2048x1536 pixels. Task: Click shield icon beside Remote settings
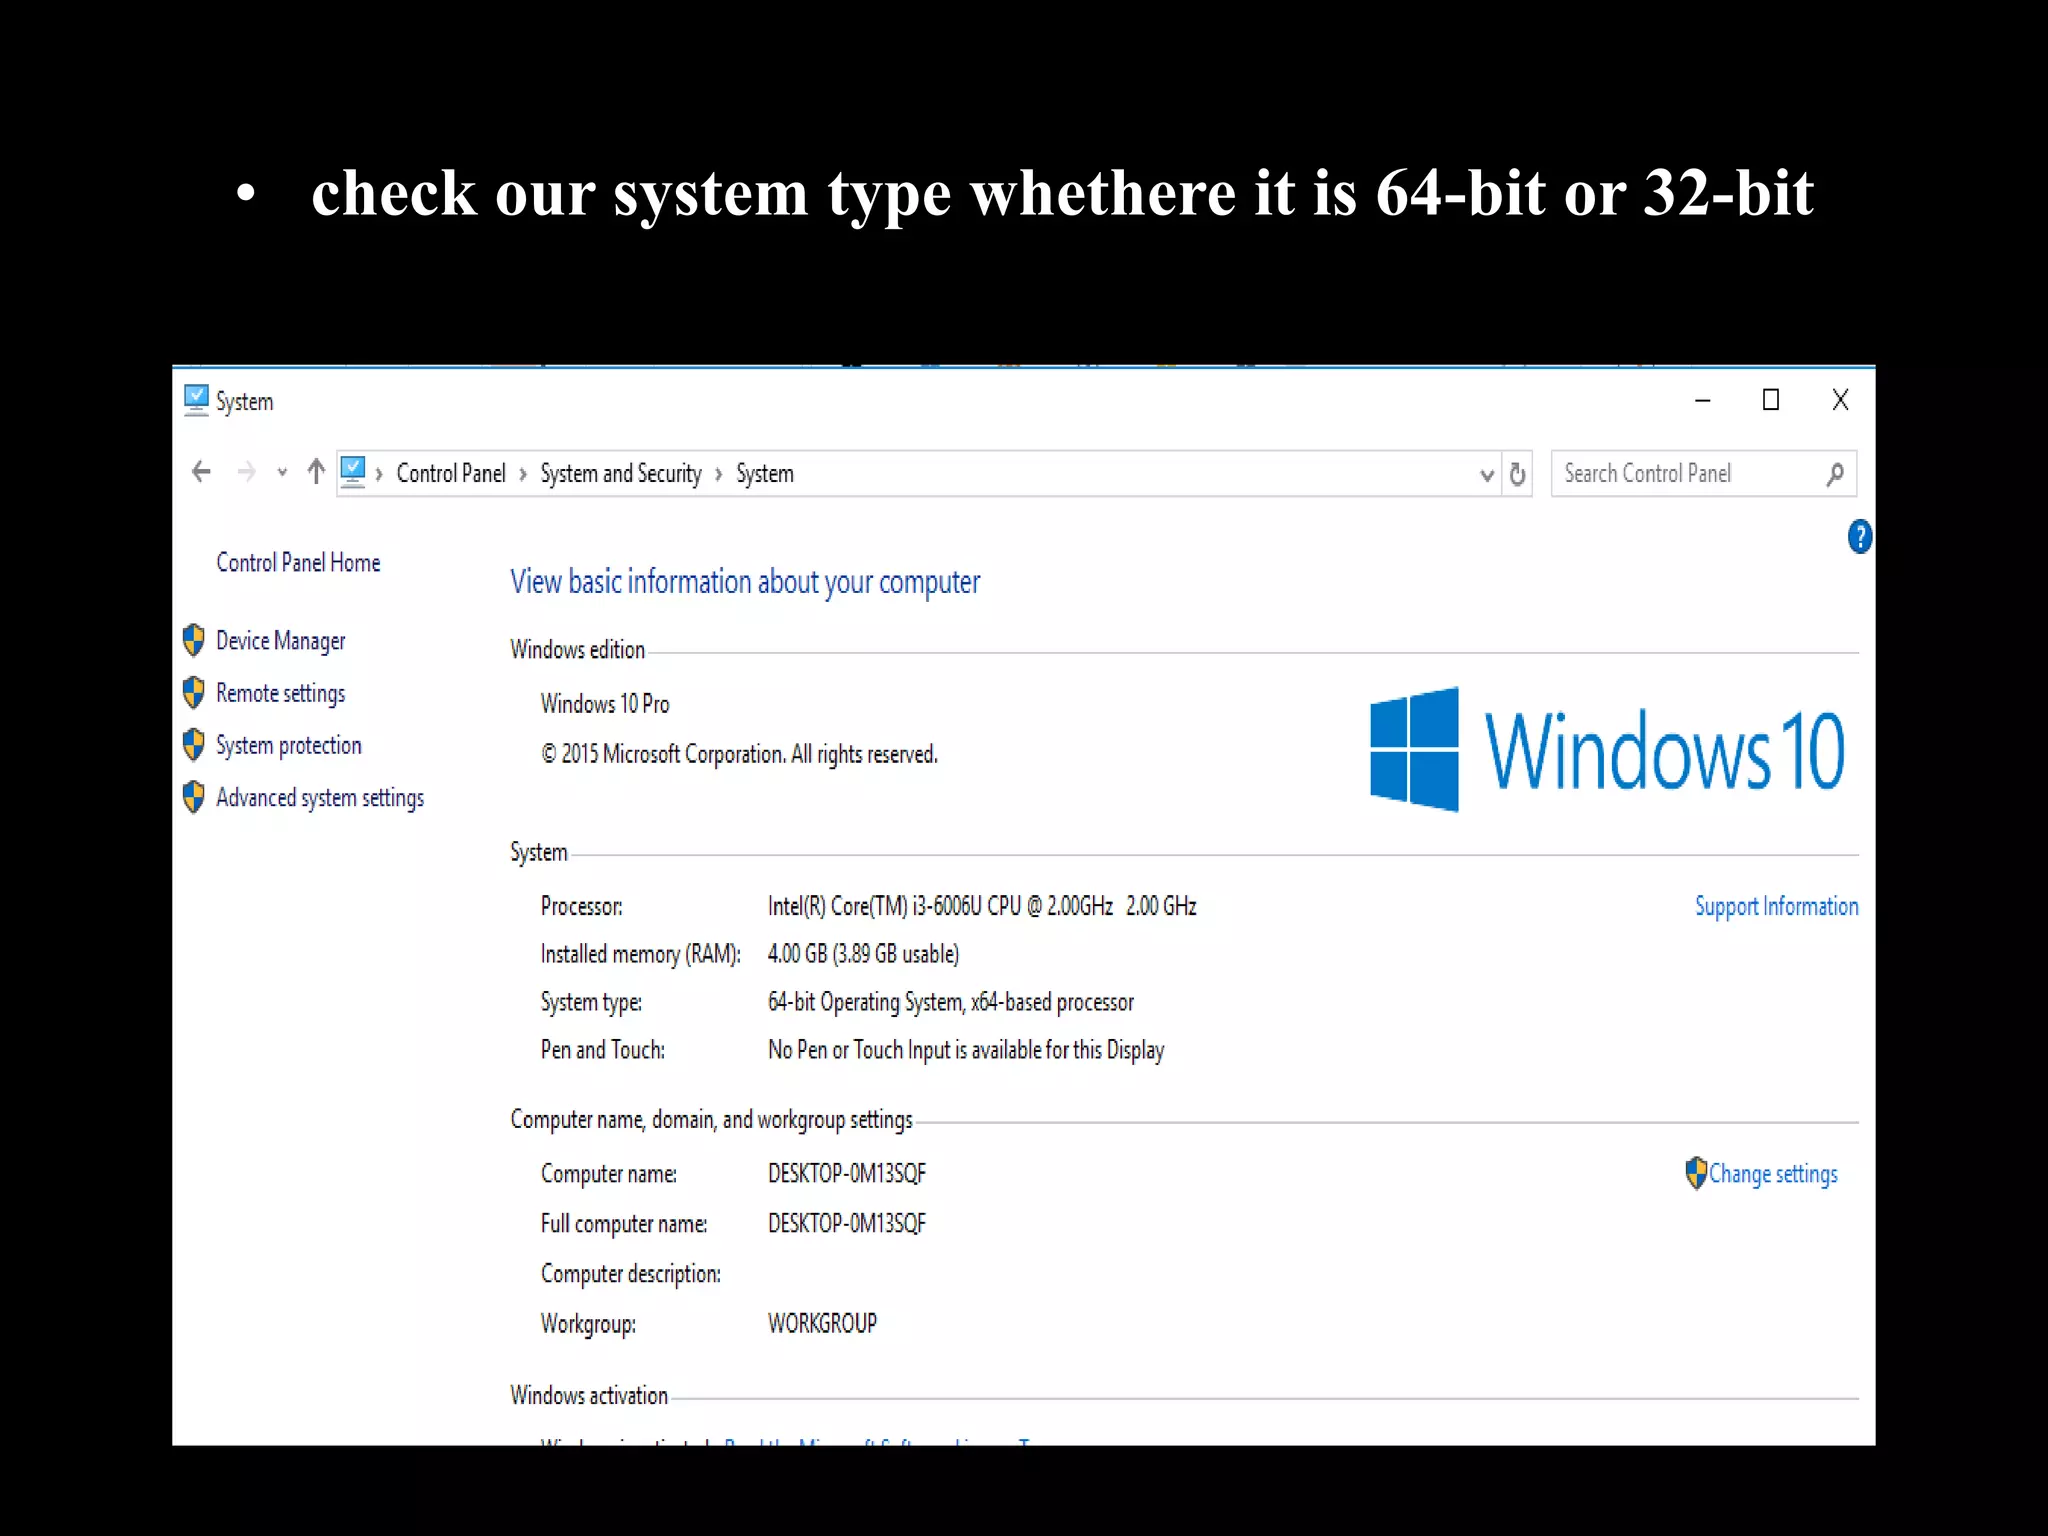click(194, 692)
